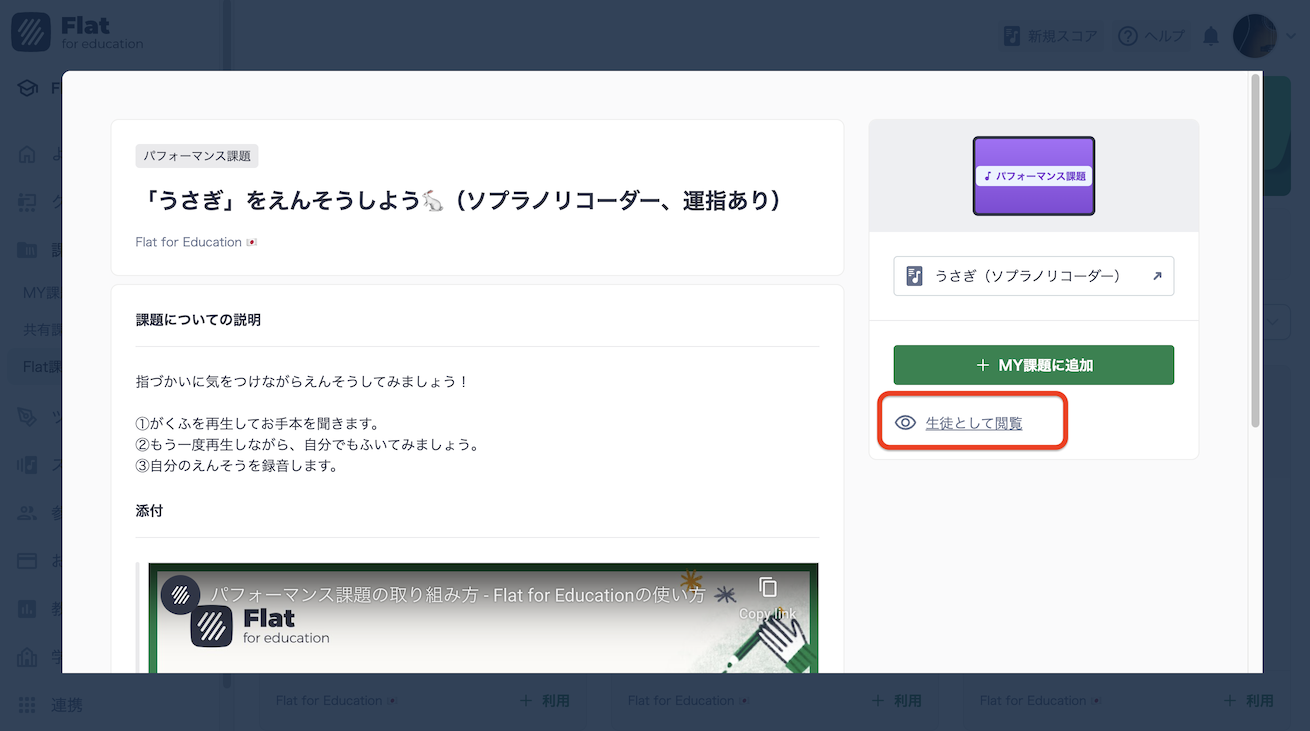Create a new score via 新規スコア icon

1014,35
